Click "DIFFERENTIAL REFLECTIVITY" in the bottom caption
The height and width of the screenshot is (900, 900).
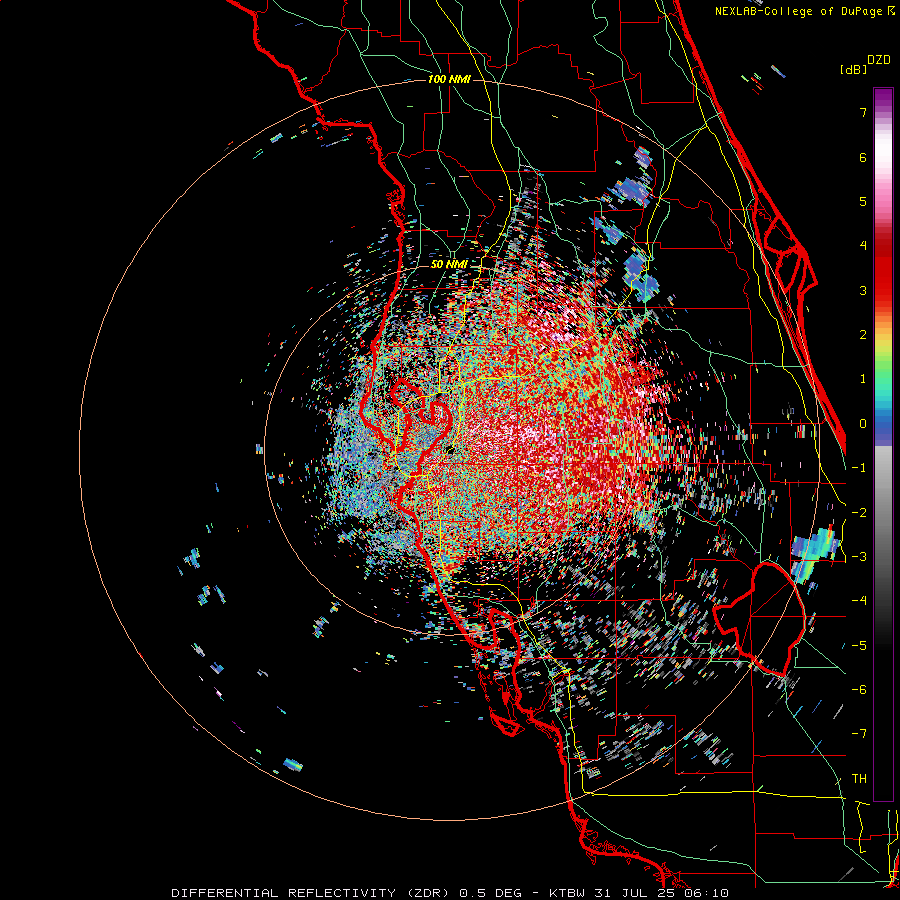click(x=284, y=893)
